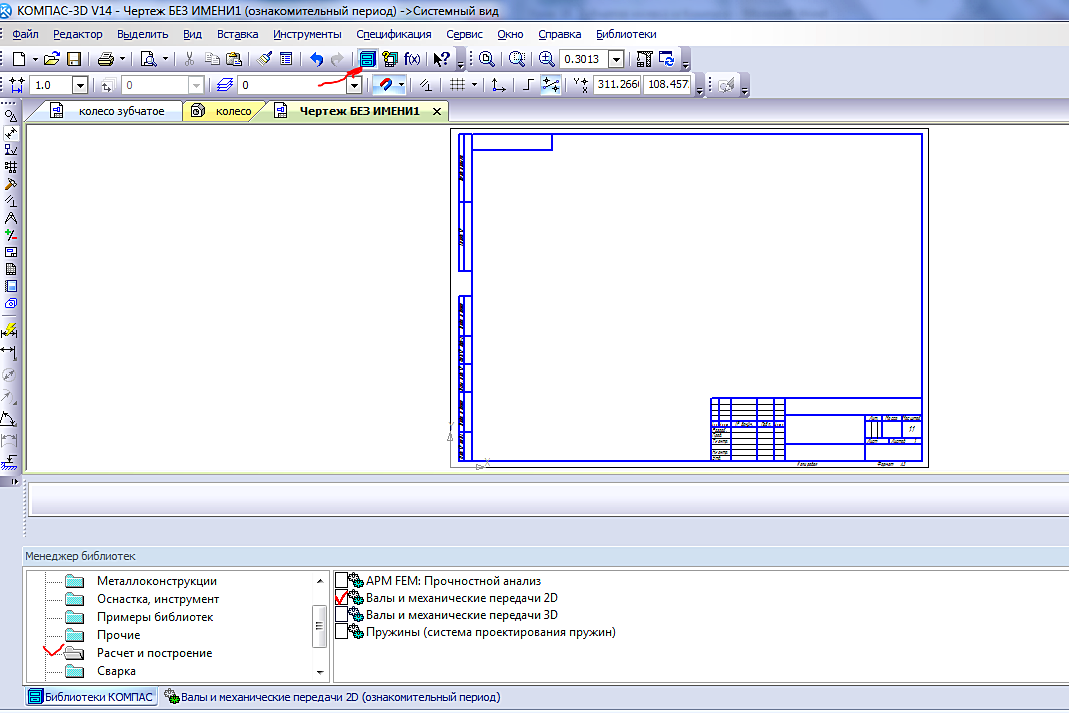Click the Rebuild document icon

tap(666, 59)
